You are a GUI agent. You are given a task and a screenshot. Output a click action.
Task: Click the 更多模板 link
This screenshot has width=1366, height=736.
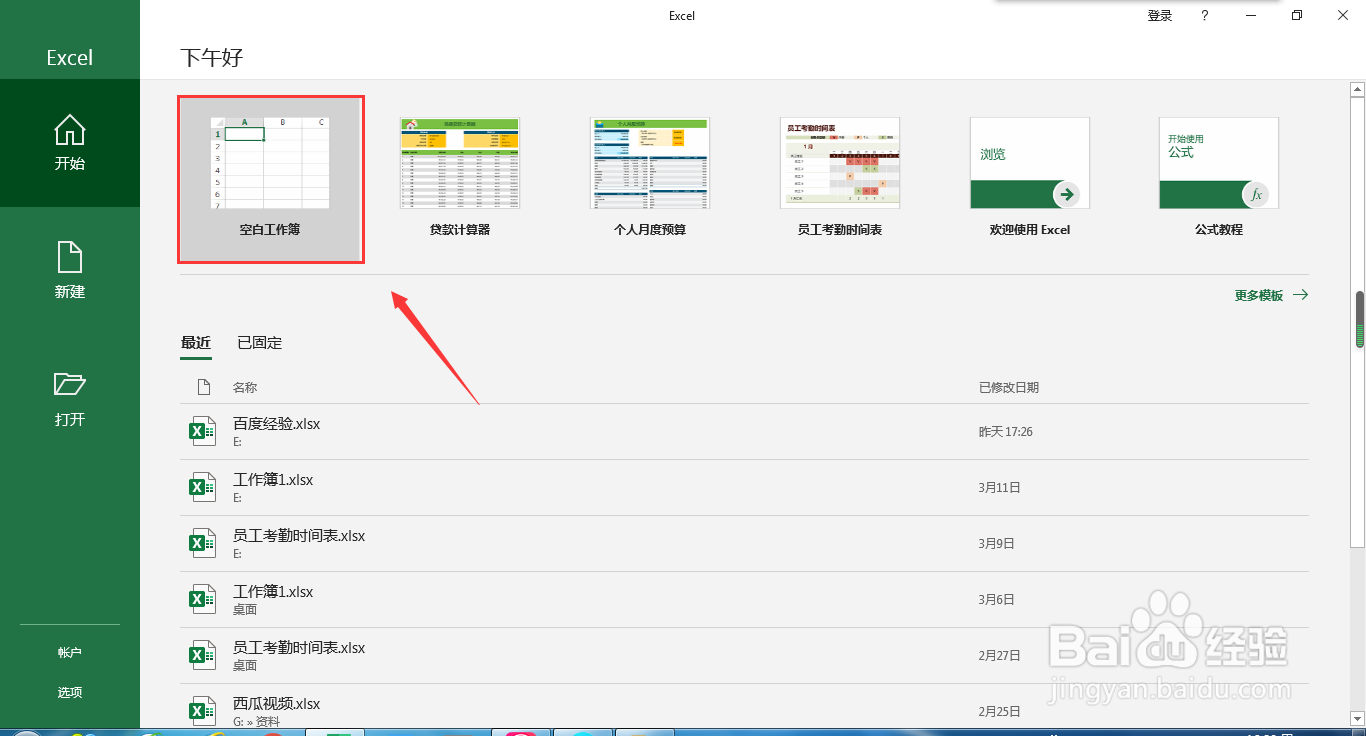coord(1259,296)
